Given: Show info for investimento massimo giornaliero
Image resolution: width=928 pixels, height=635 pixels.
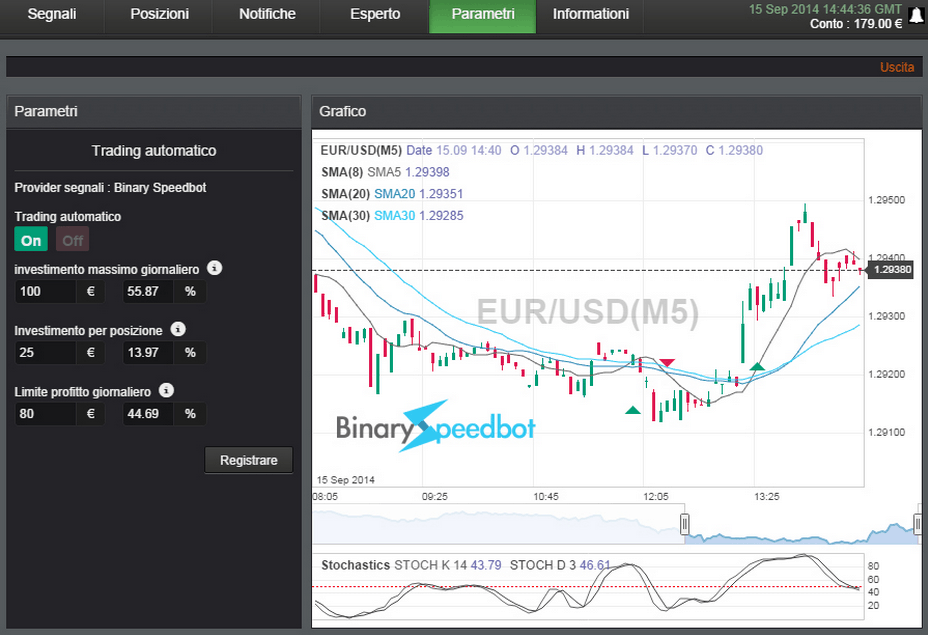Looking at the screenshot, I should tap(214, 268).
